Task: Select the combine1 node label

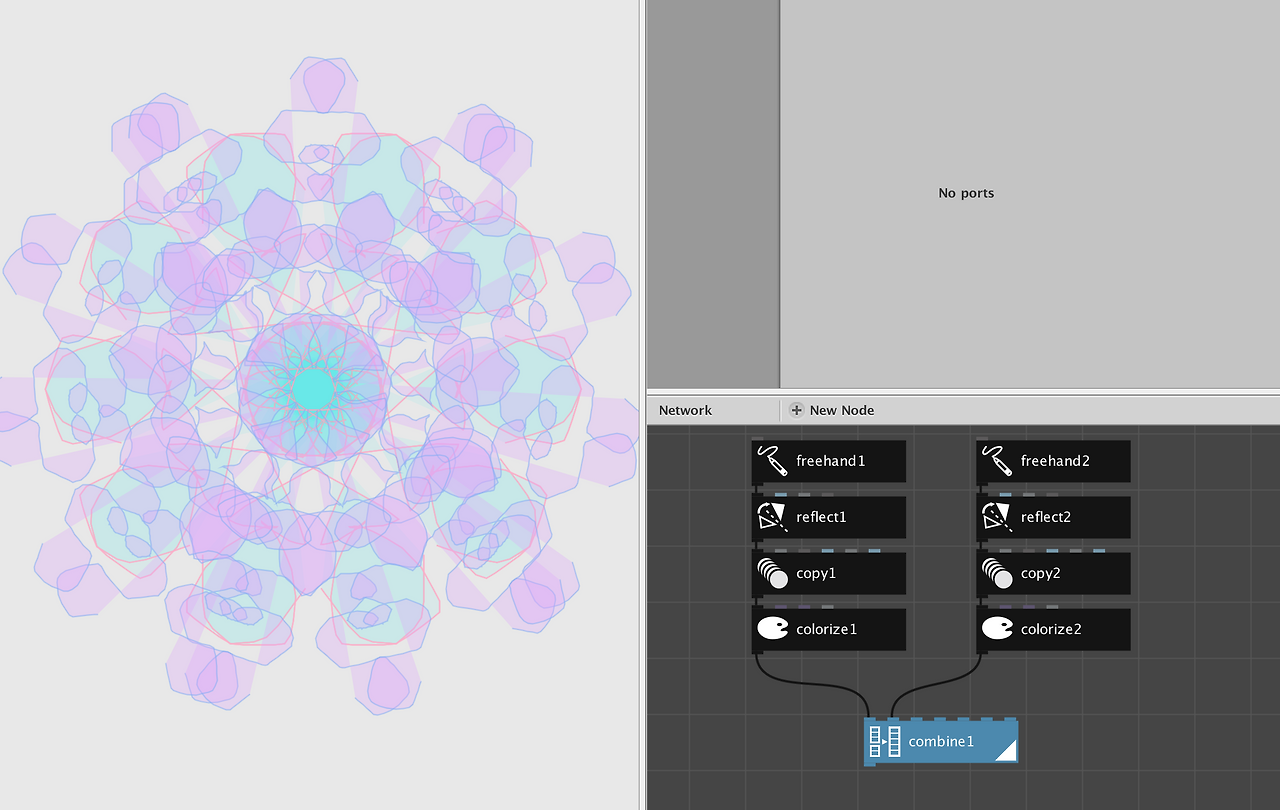Action: coord(941,742)
